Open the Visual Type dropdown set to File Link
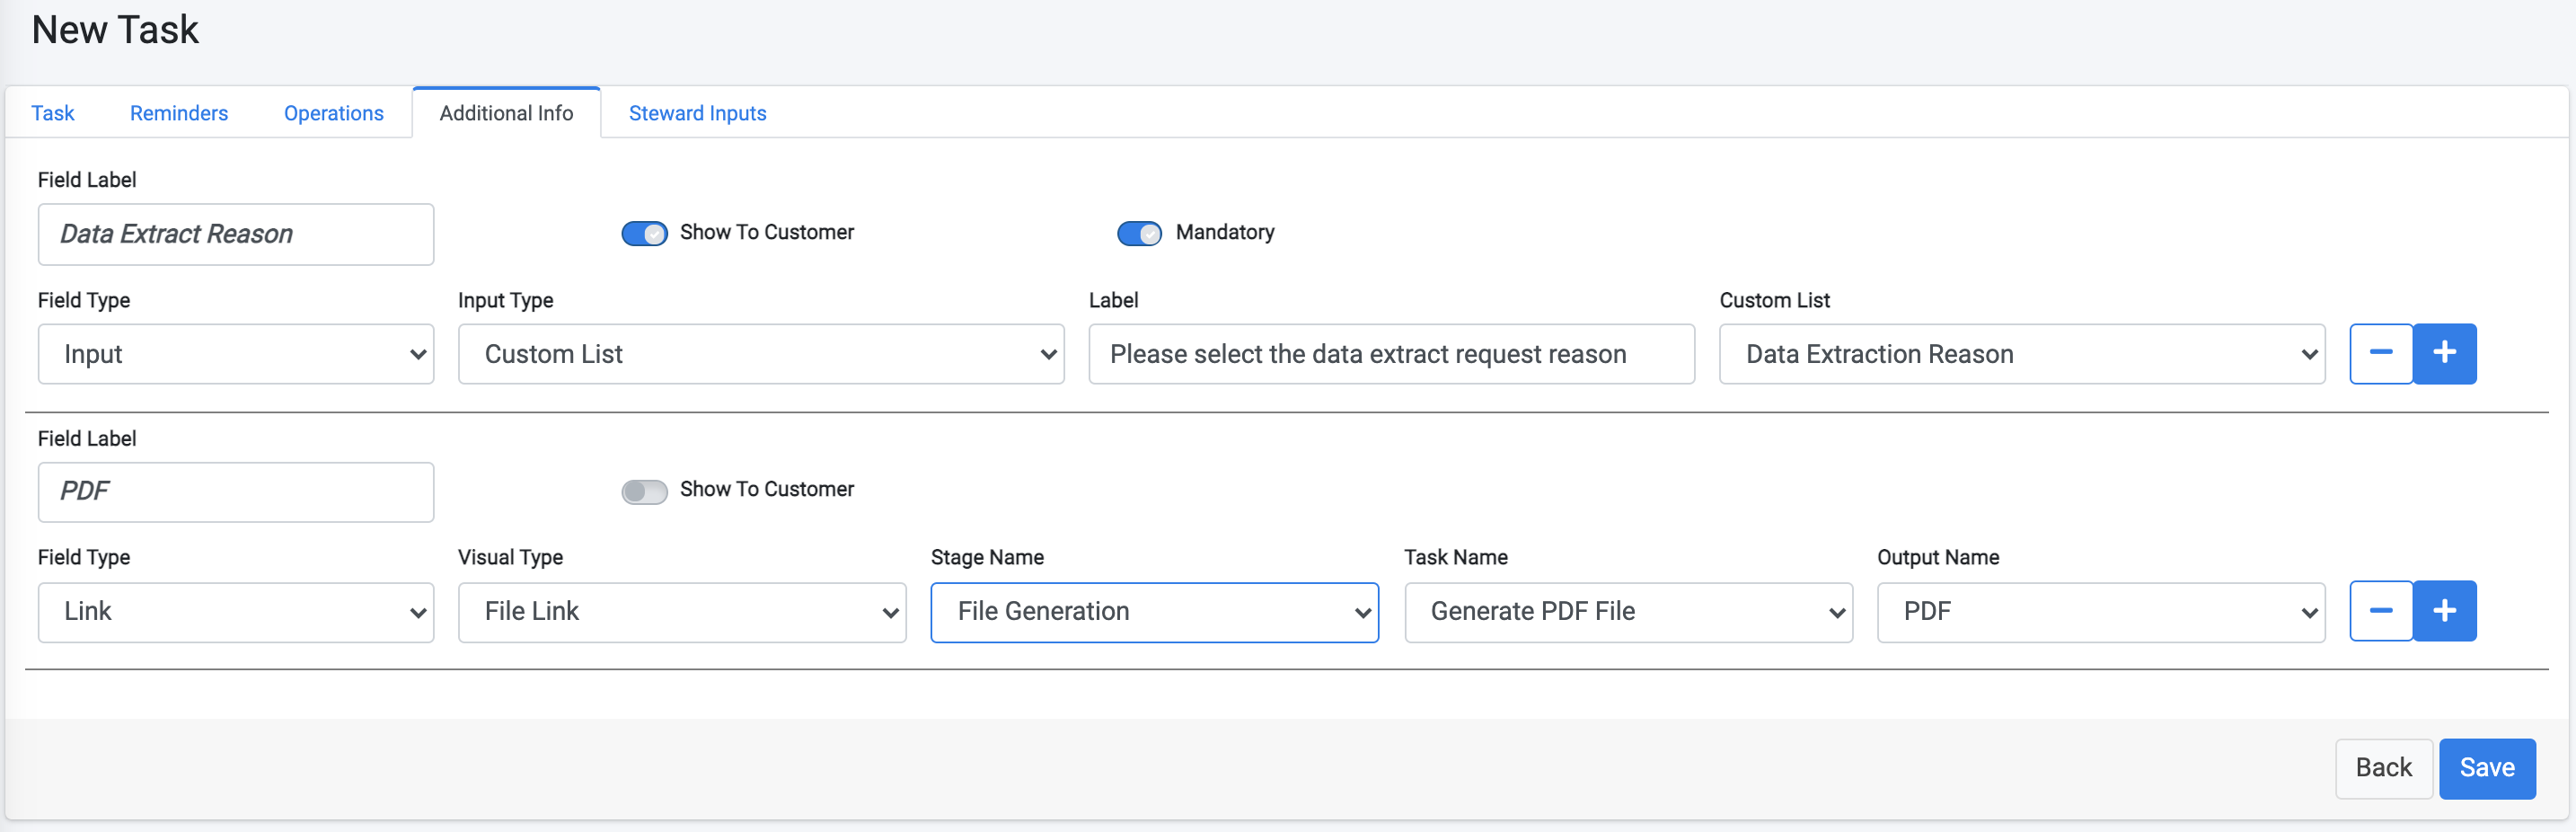The width and height of the screenshot is (2576, 832). (682, 611)
